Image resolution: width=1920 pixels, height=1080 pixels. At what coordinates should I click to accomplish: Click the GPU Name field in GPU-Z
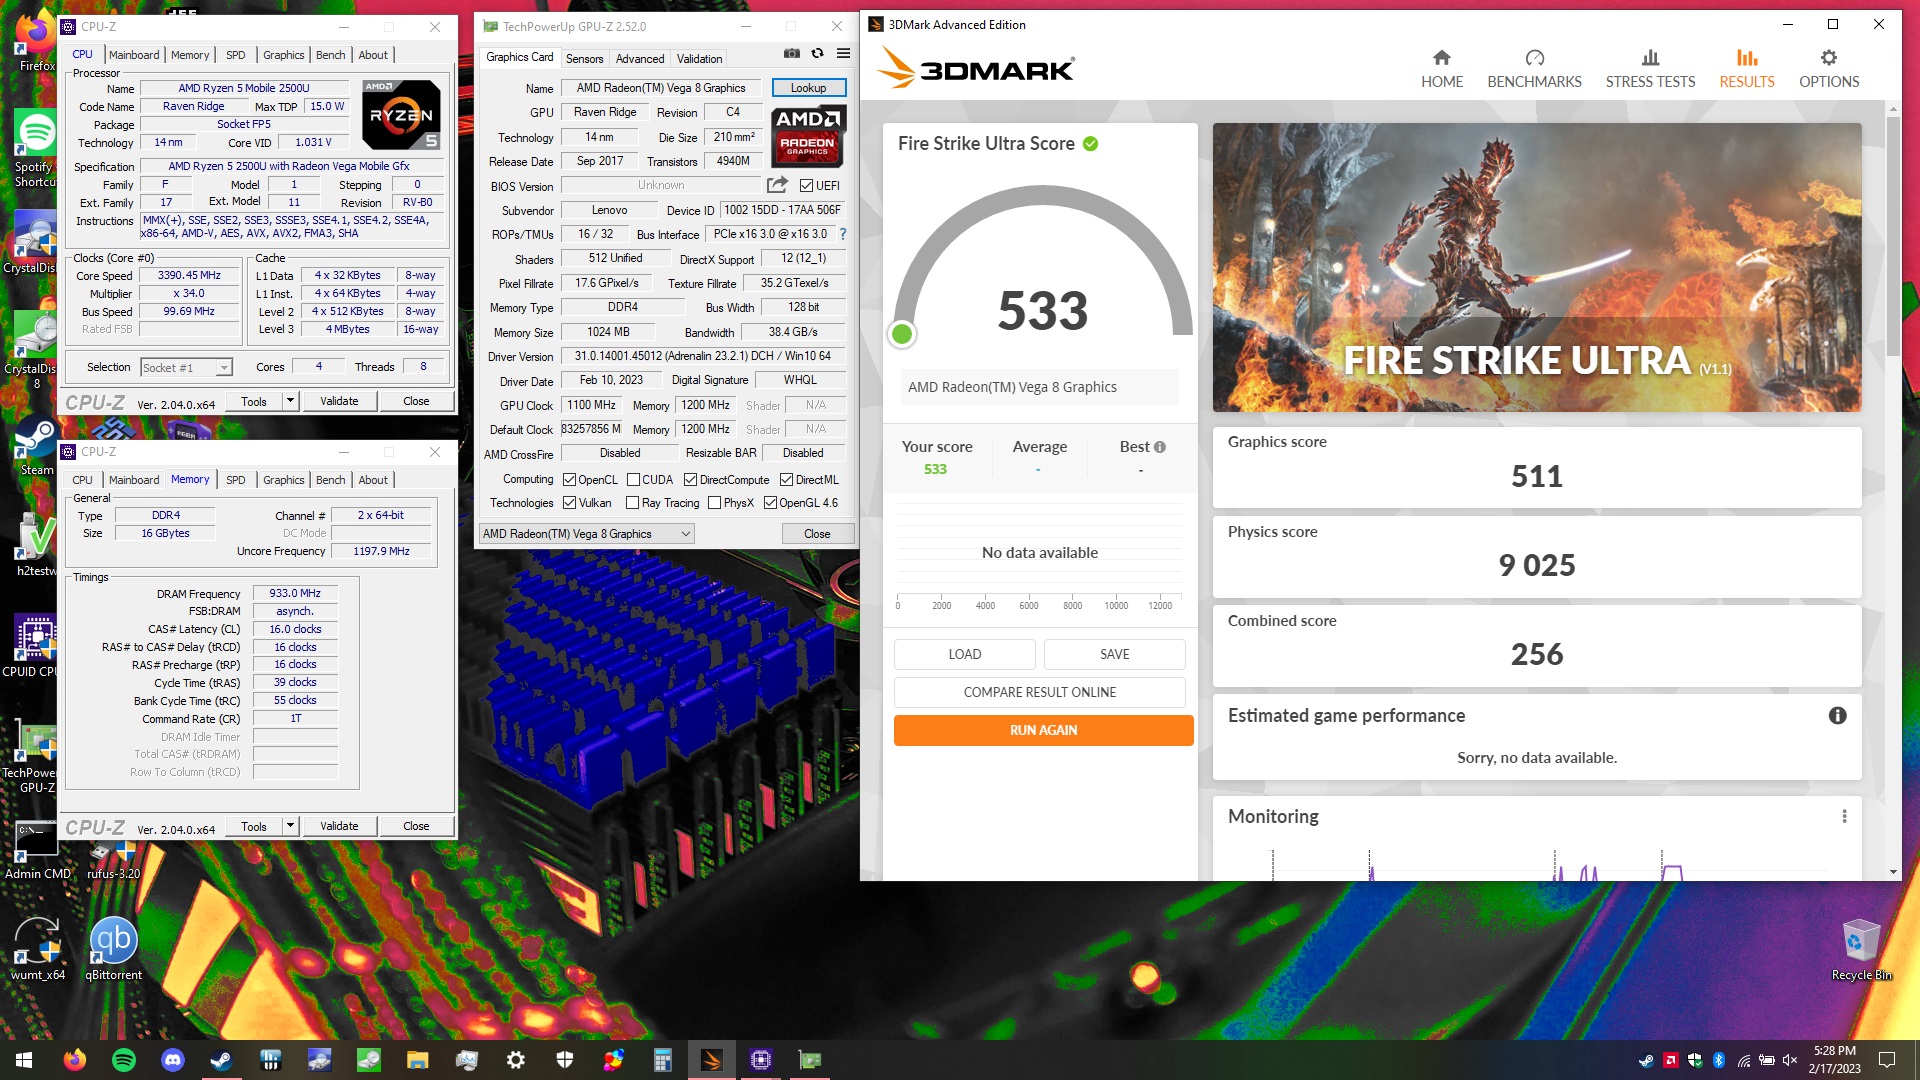pyautogui.click(x=660, y=88)
